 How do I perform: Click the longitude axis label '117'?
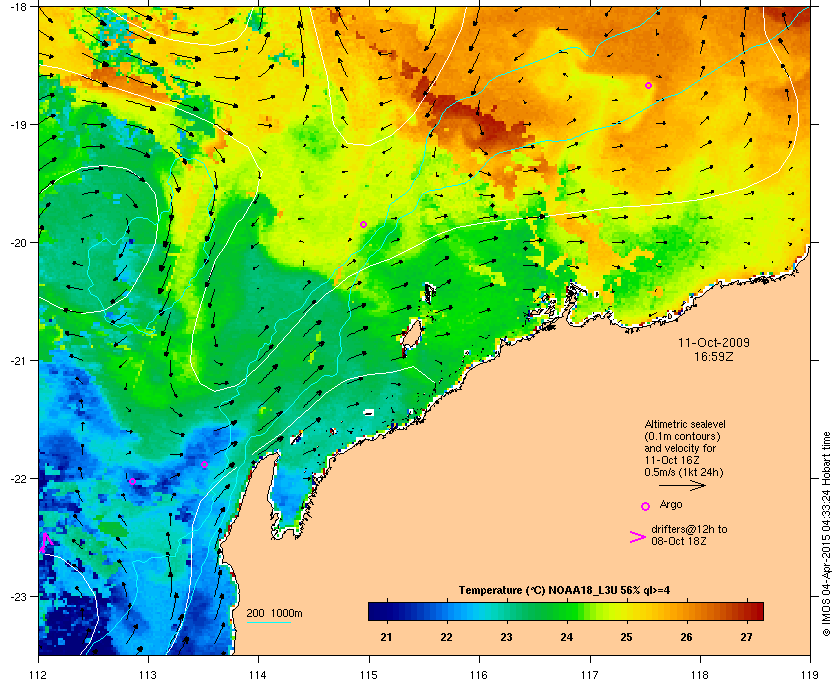590,675
